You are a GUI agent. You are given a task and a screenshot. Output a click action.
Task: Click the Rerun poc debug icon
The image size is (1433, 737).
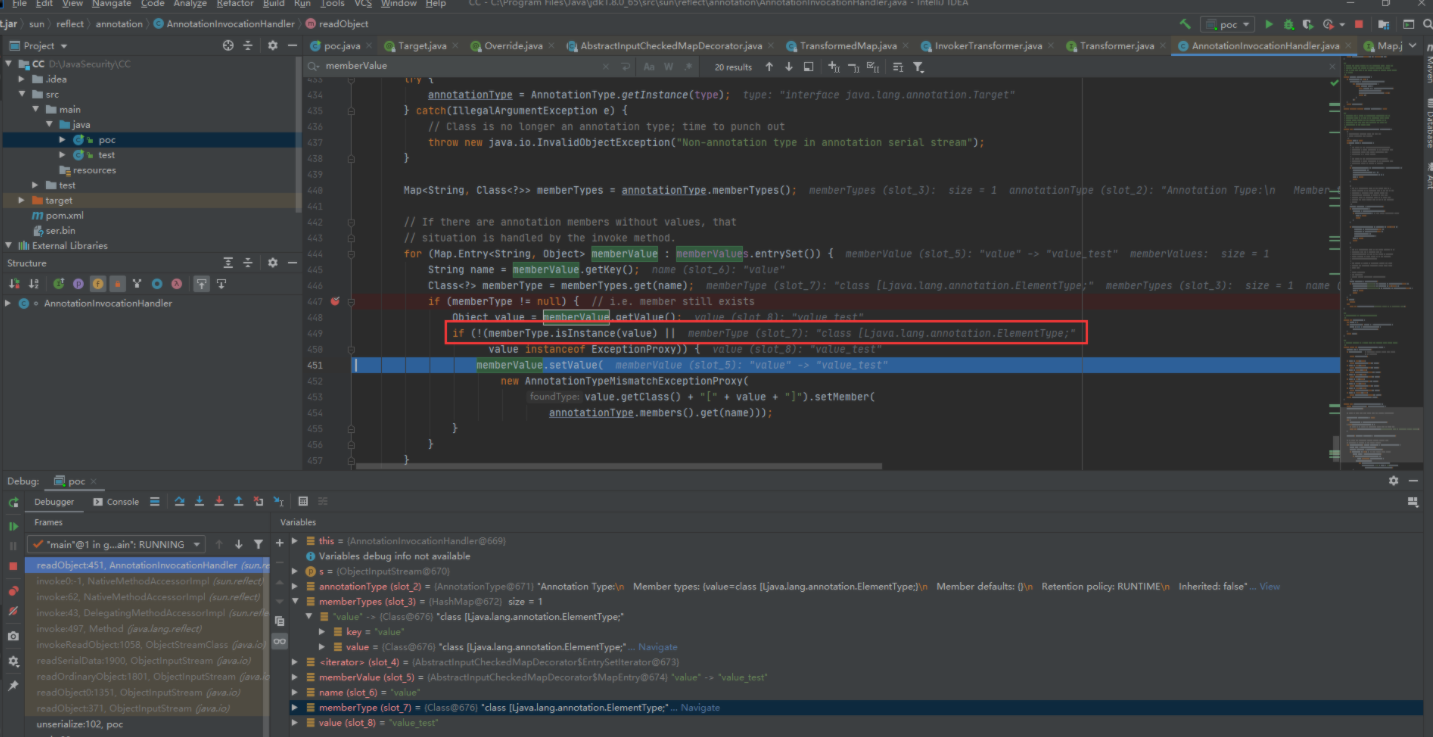pos(13,503)
